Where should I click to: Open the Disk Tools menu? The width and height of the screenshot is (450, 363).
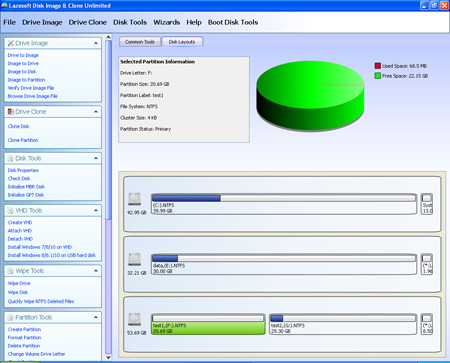130,22
